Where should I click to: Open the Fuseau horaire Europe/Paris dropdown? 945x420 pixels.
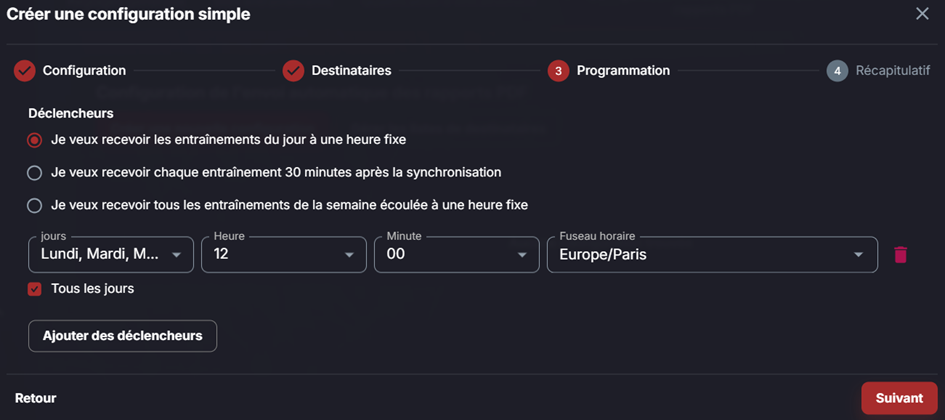(x=712, y=255)
